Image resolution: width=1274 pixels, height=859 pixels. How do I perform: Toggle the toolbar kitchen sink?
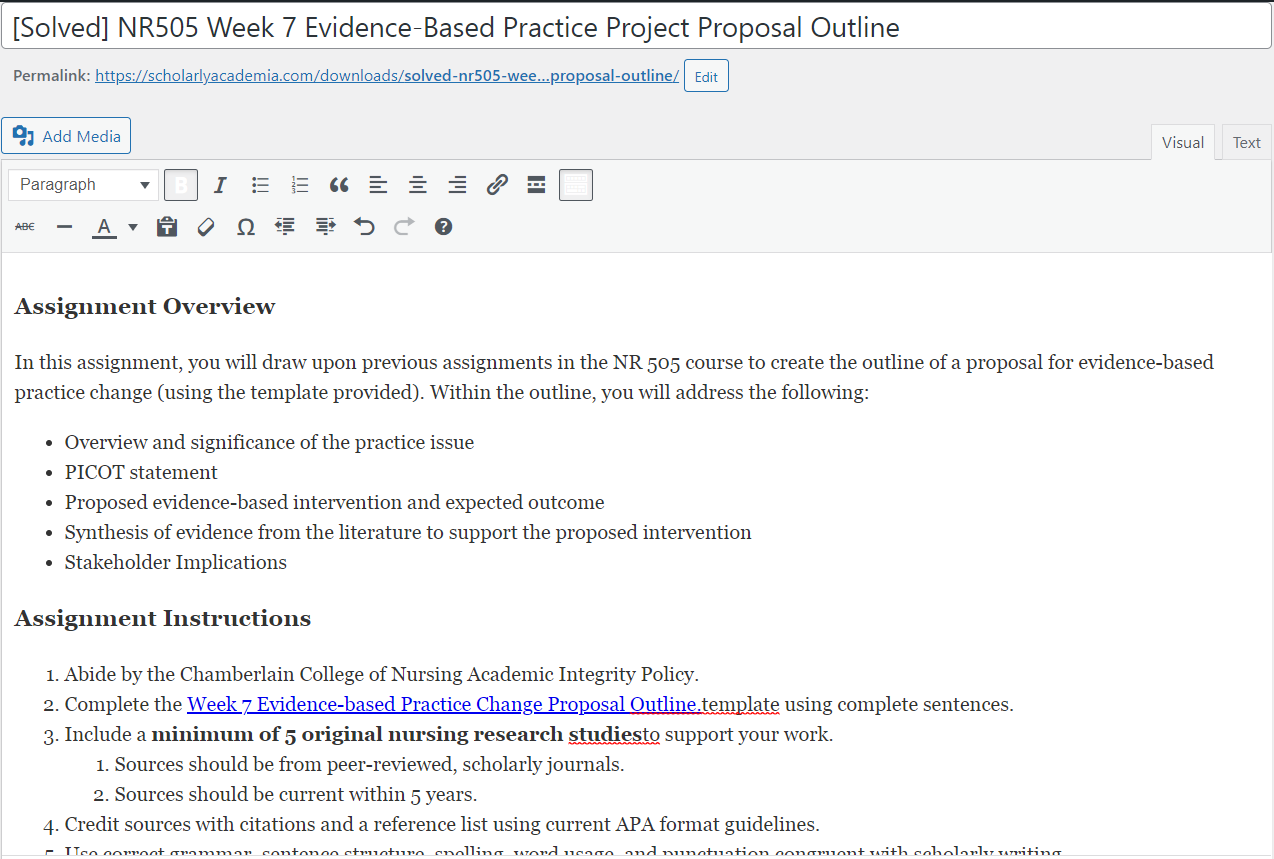click(576, 185)
